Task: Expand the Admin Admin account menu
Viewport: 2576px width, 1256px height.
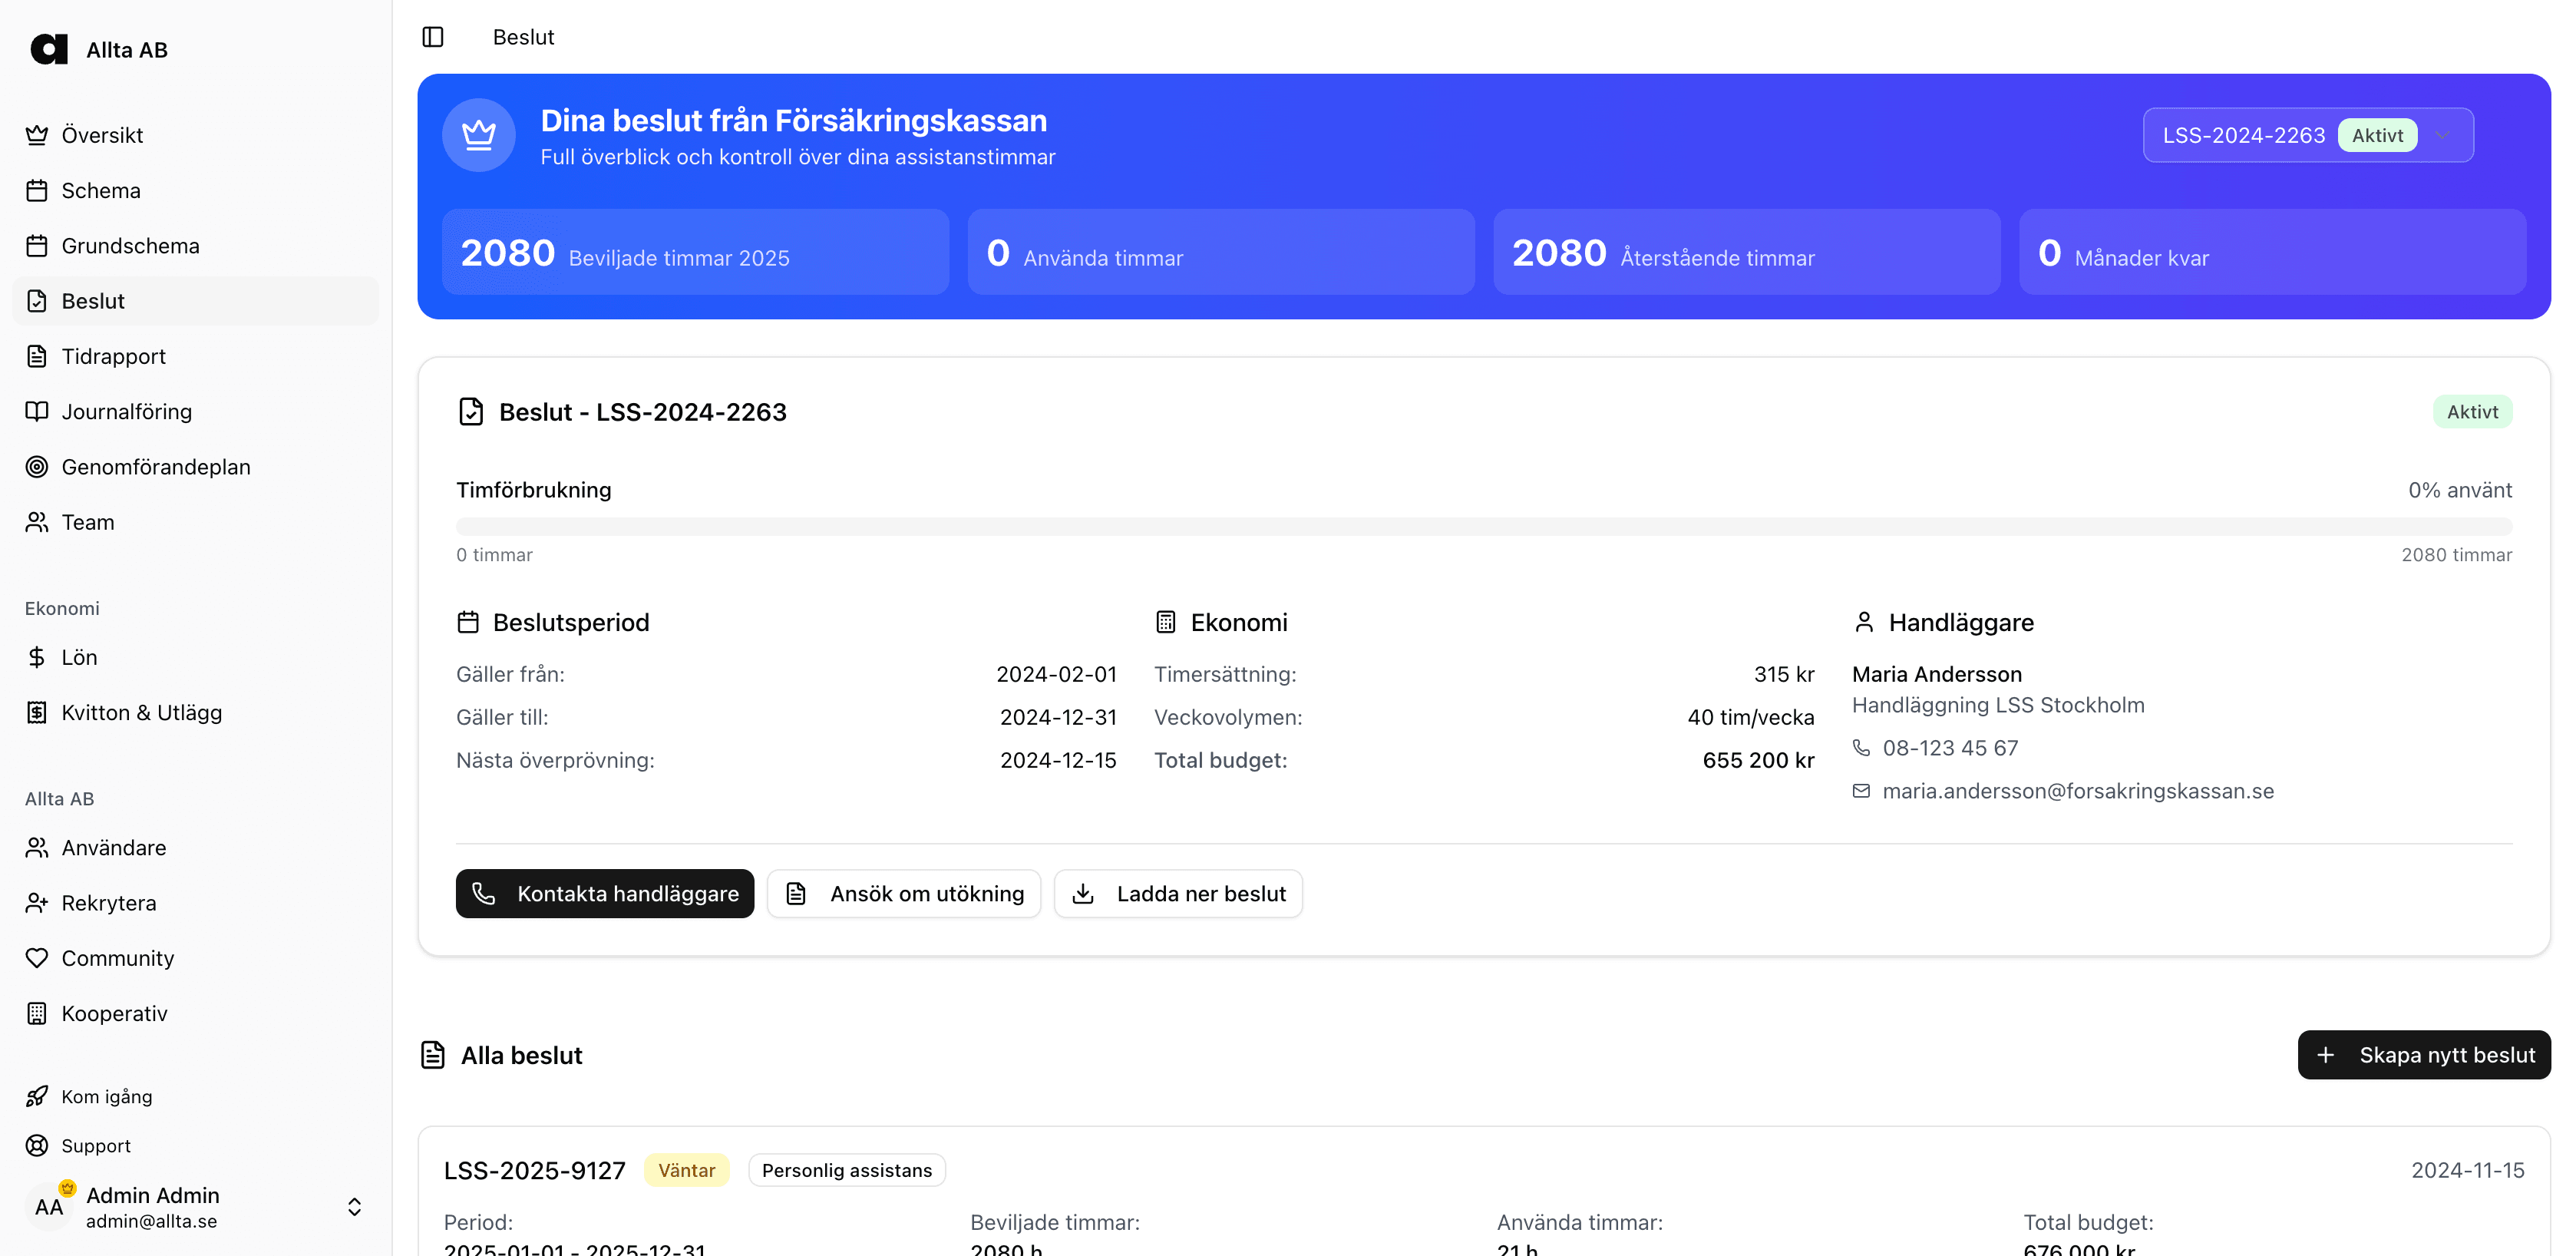Action: pos(354,1207)
